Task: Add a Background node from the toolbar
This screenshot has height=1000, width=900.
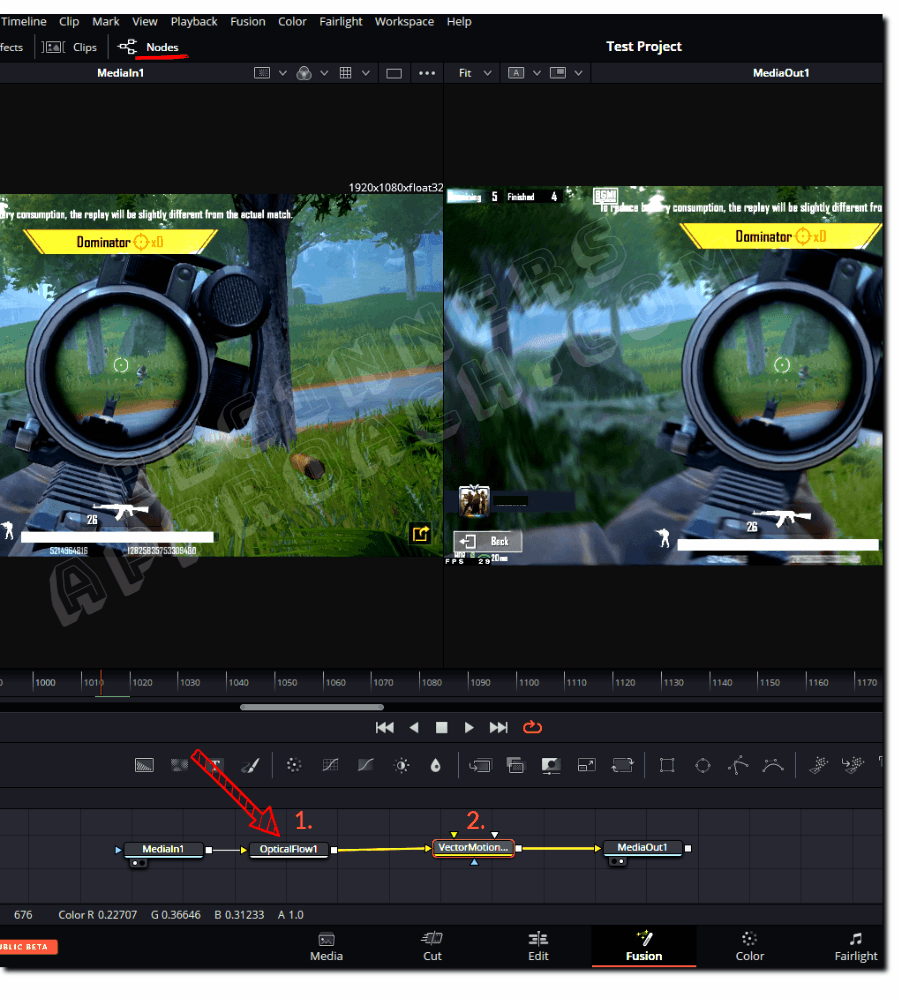Action: click(144, 765)
